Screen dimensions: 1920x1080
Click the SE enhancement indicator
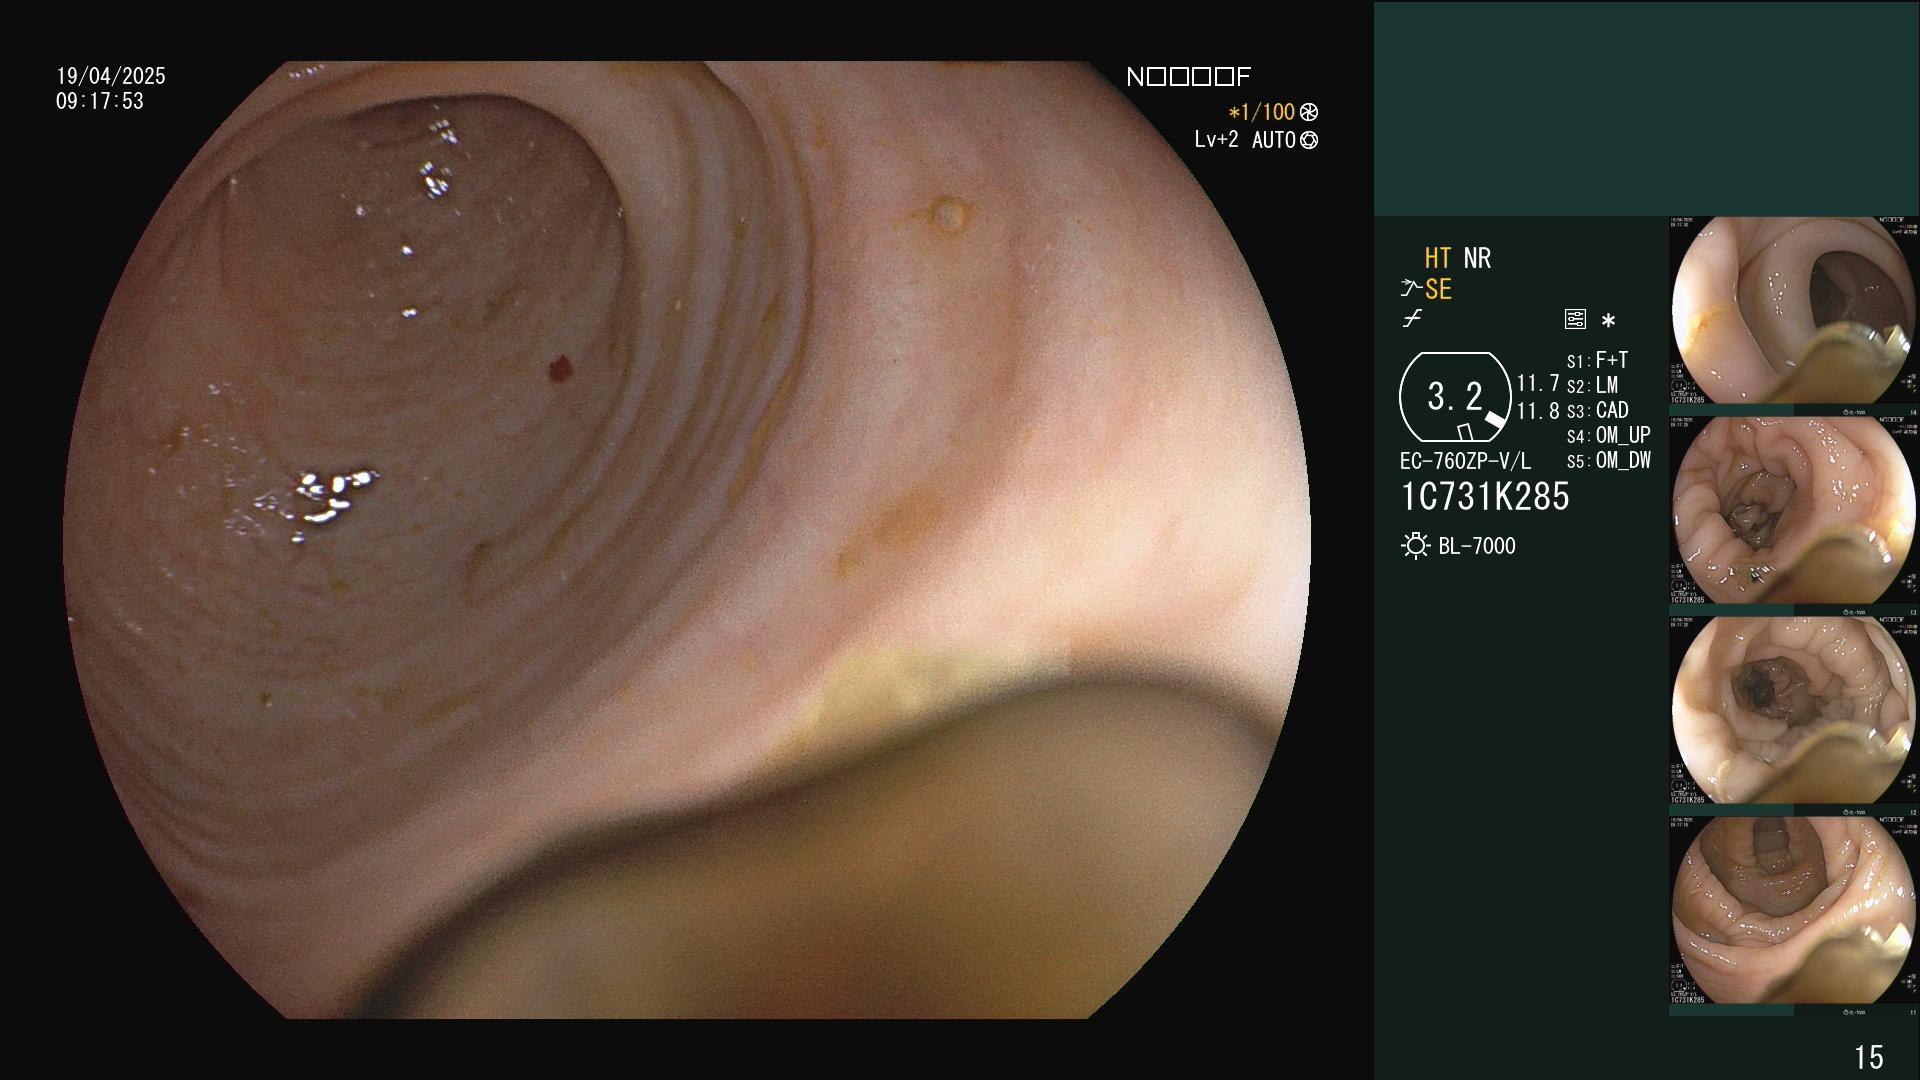[1438, 289]
